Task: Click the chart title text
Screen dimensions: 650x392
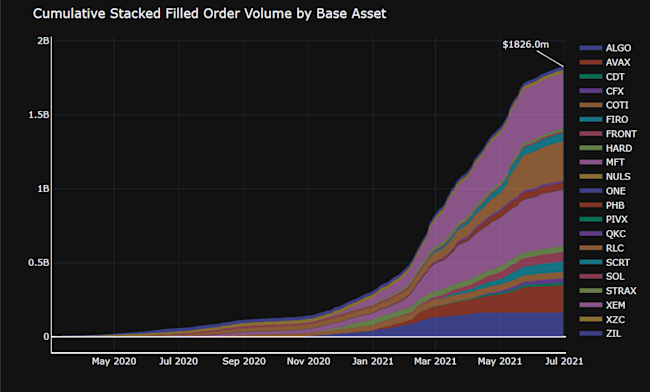Action: pyautogui.click(x=209, y=14)
